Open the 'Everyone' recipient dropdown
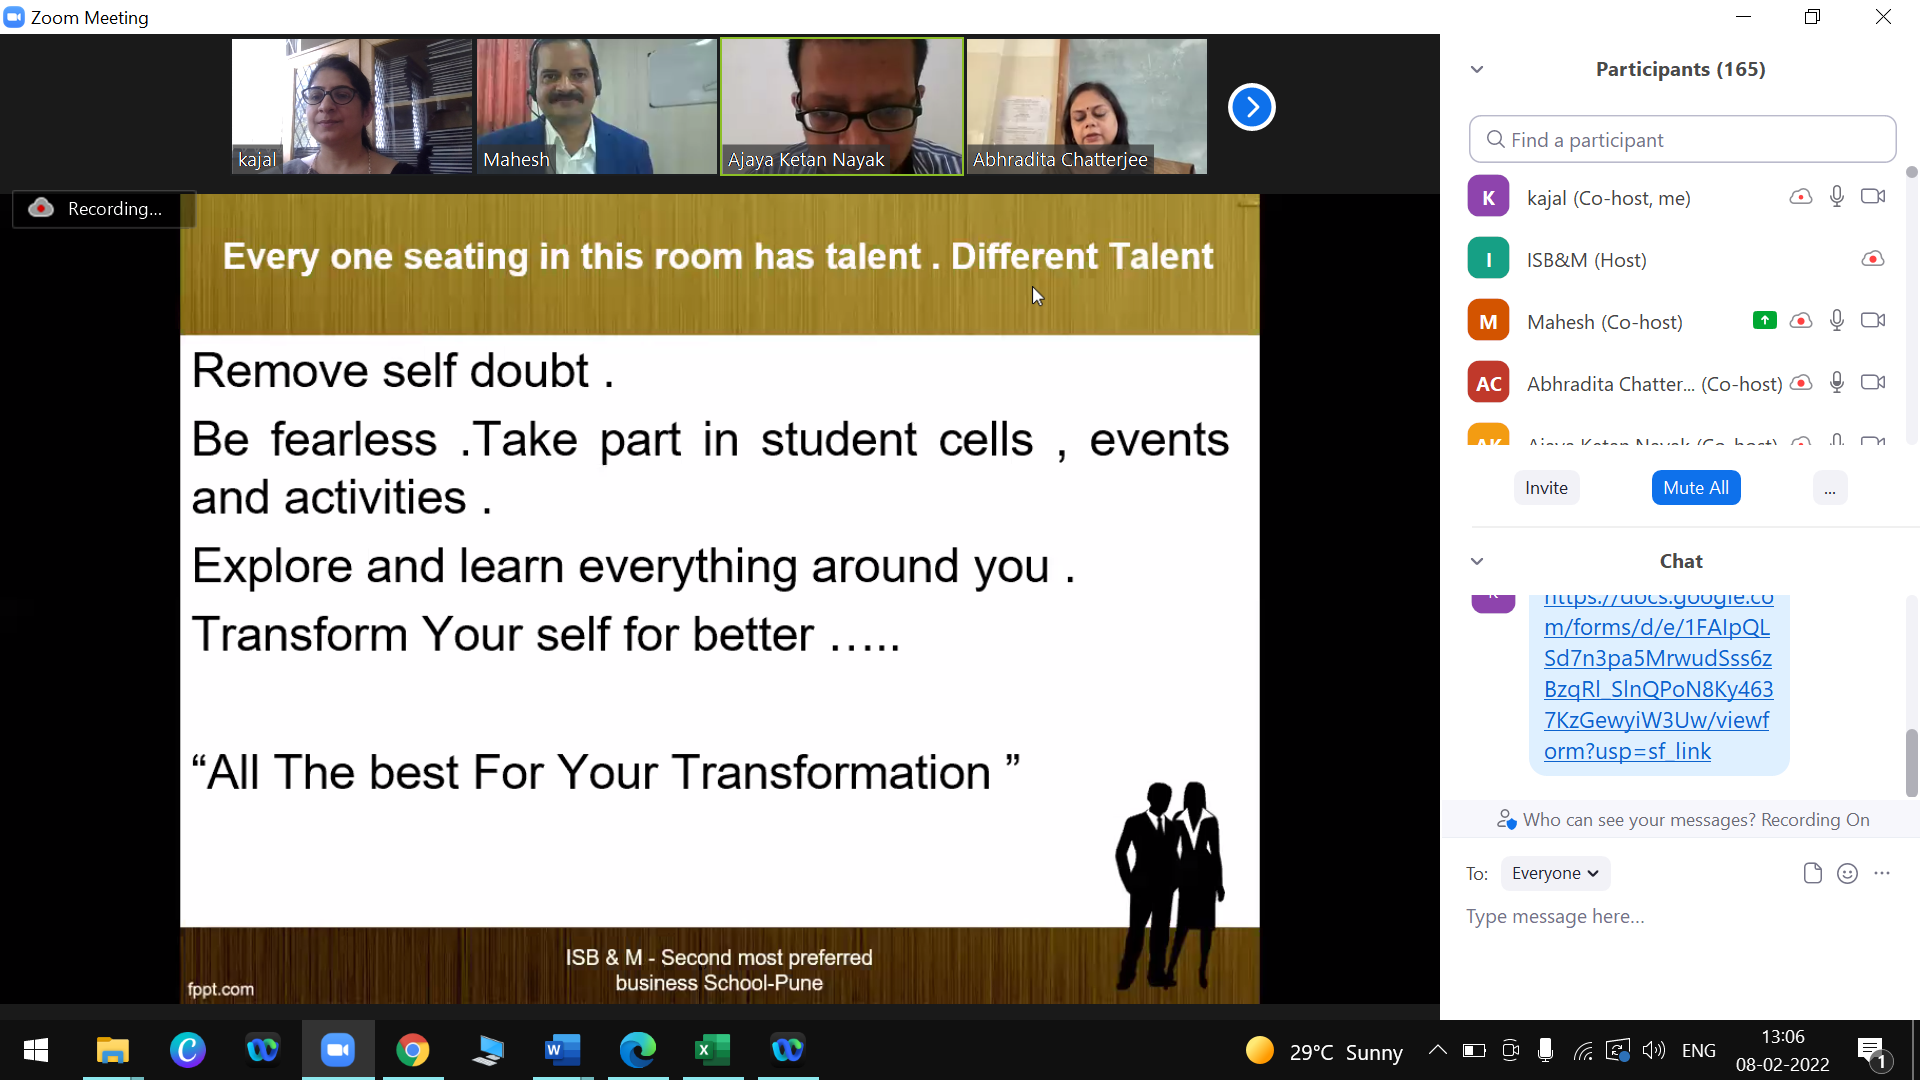The height and width of the screenshot is (1080, 1920). (x=1554, y=873)
